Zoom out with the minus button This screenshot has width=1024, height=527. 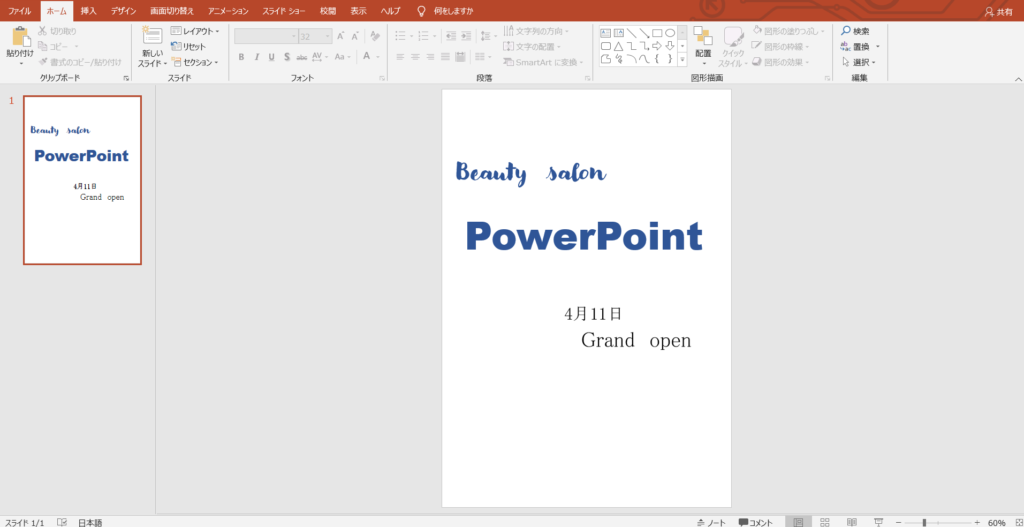pyautogui.click(x=898, y=522)
